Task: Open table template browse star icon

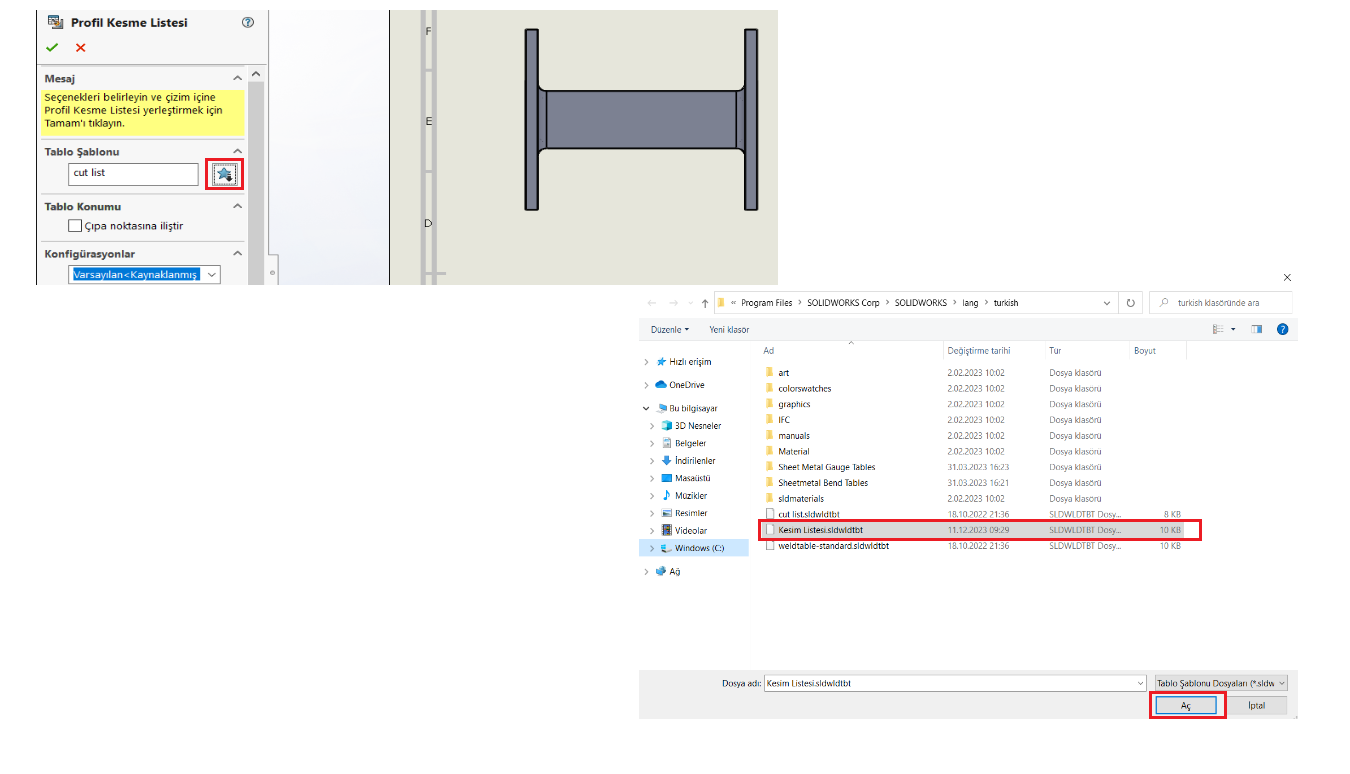Action: (x=225, y=174)
